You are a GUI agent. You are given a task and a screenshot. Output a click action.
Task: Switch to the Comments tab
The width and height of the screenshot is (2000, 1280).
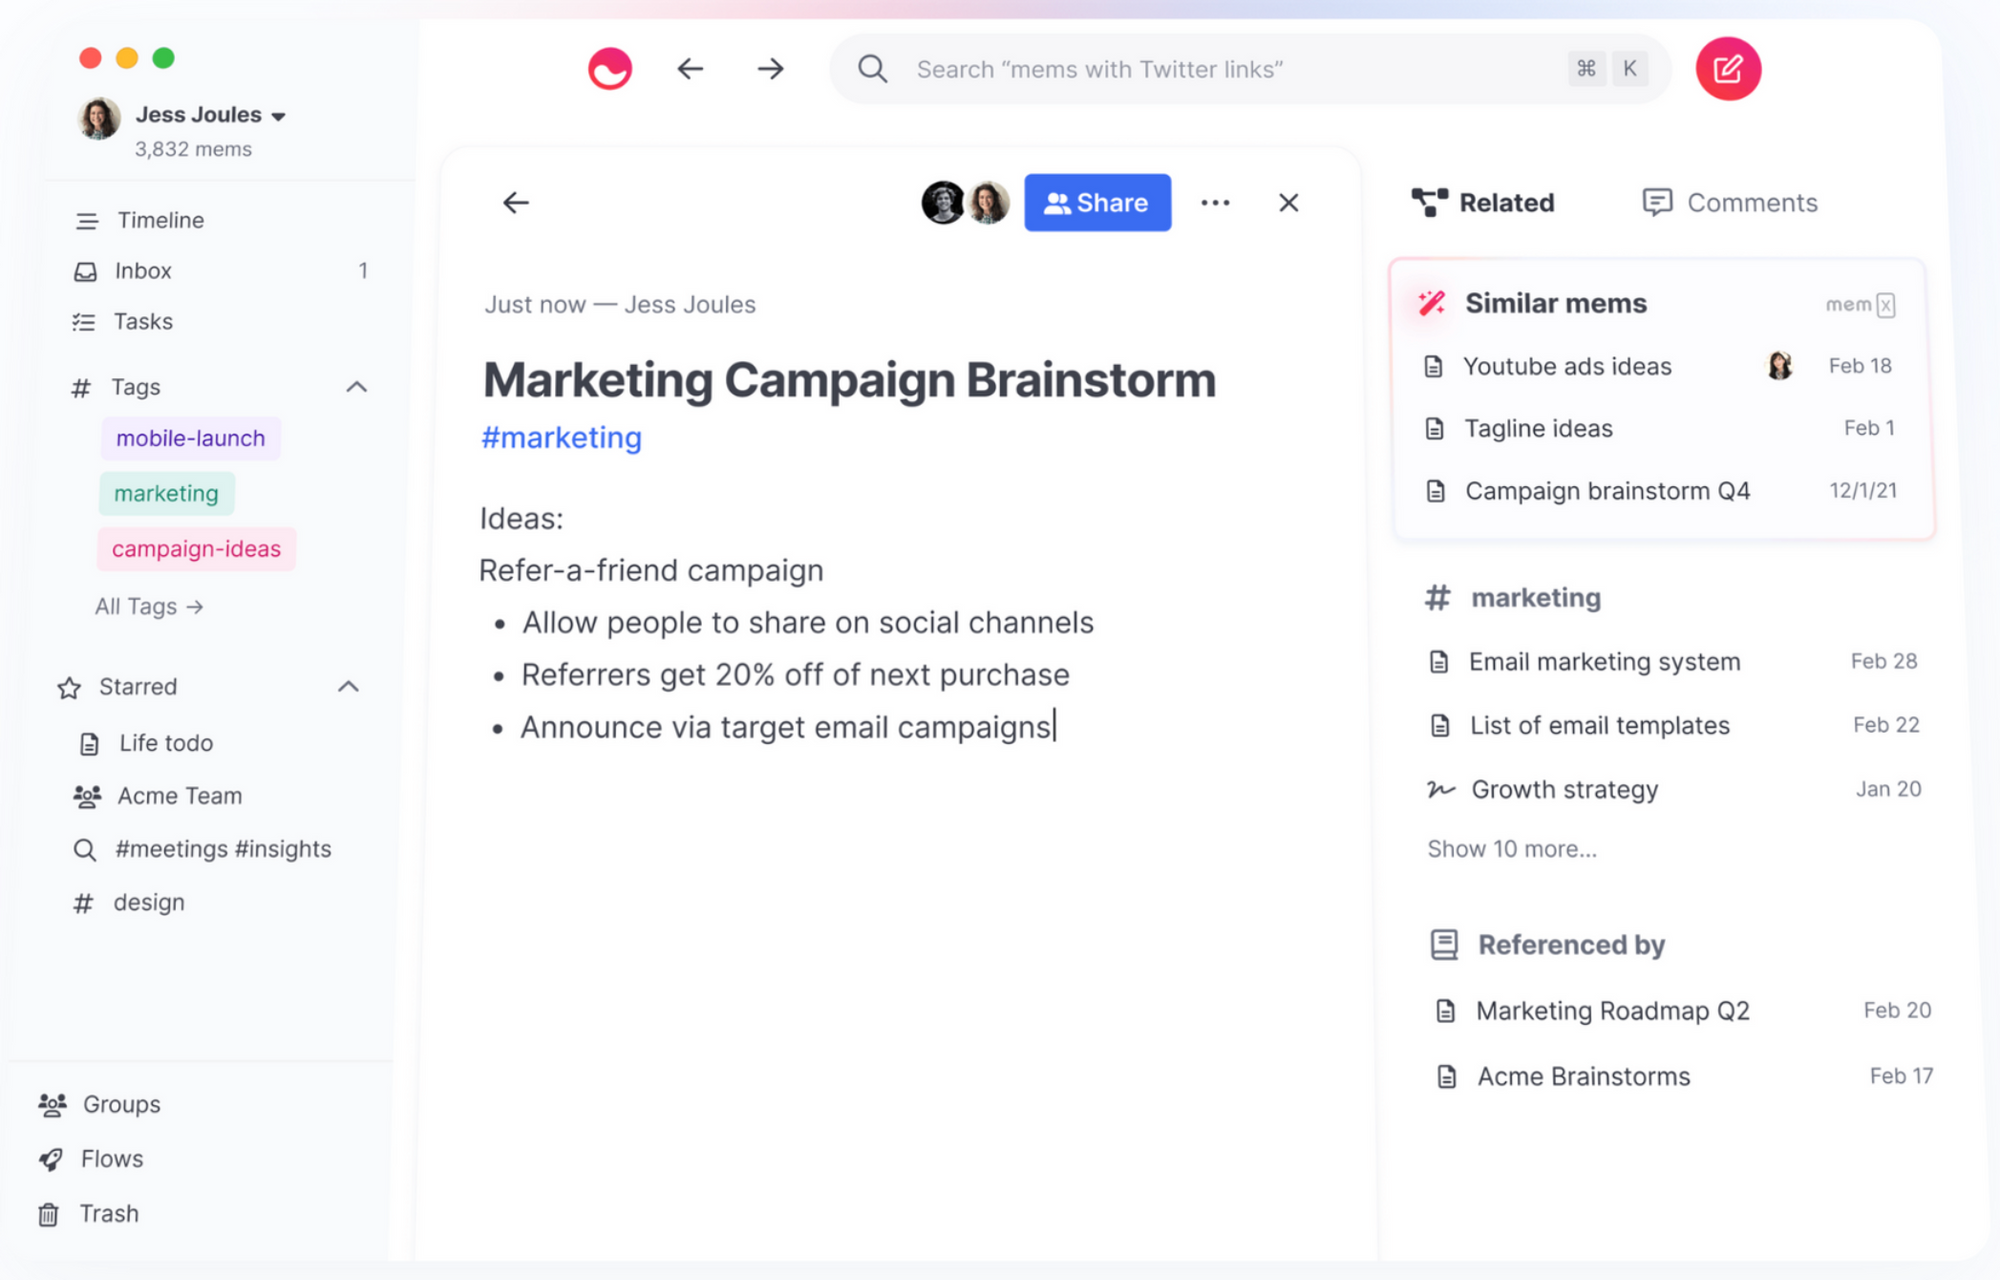pos(1730,203)
